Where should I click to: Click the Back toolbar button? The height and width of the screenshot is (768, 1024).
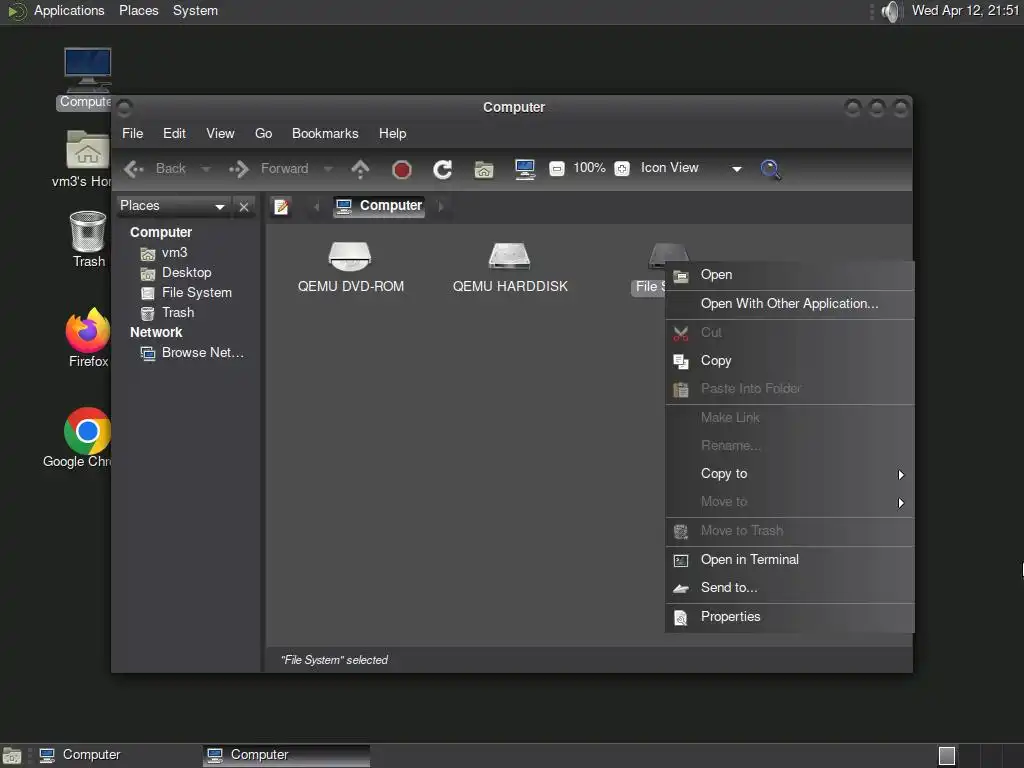coord(155,169)
